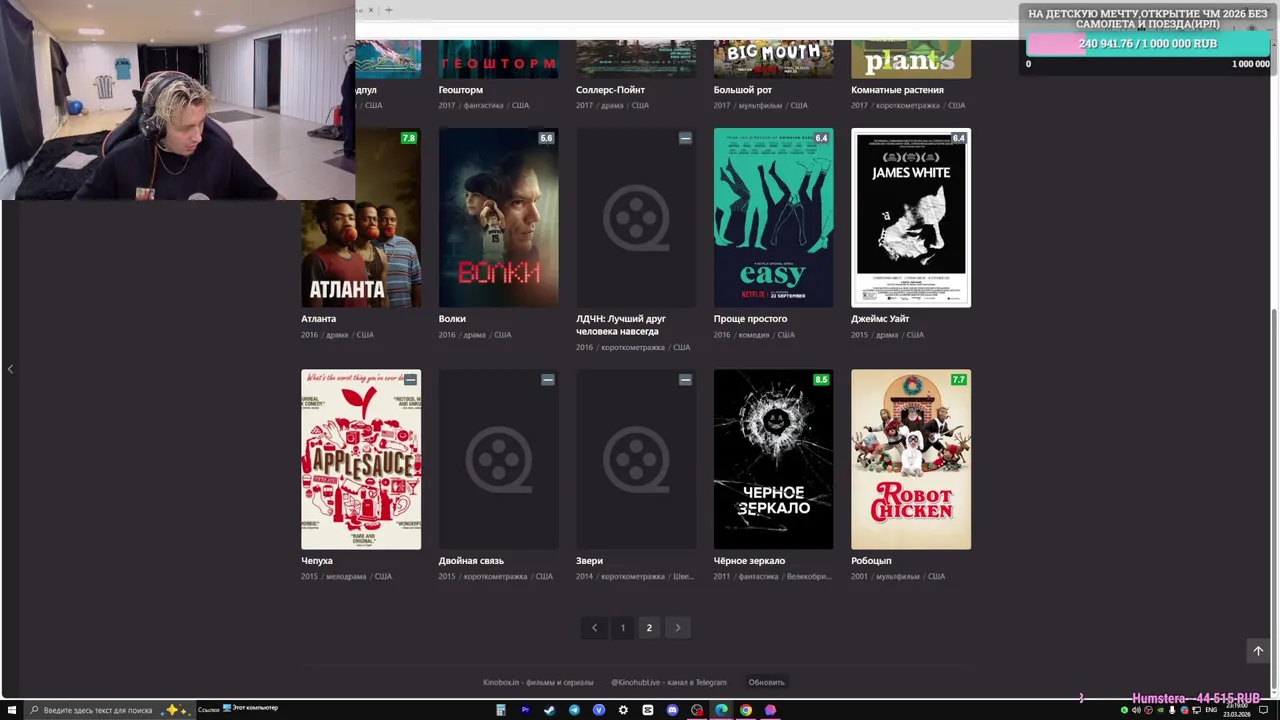This screenshot has height=720, width=1280.
Task: Click the Robot Chicken poster
Action: pos(911,460)
